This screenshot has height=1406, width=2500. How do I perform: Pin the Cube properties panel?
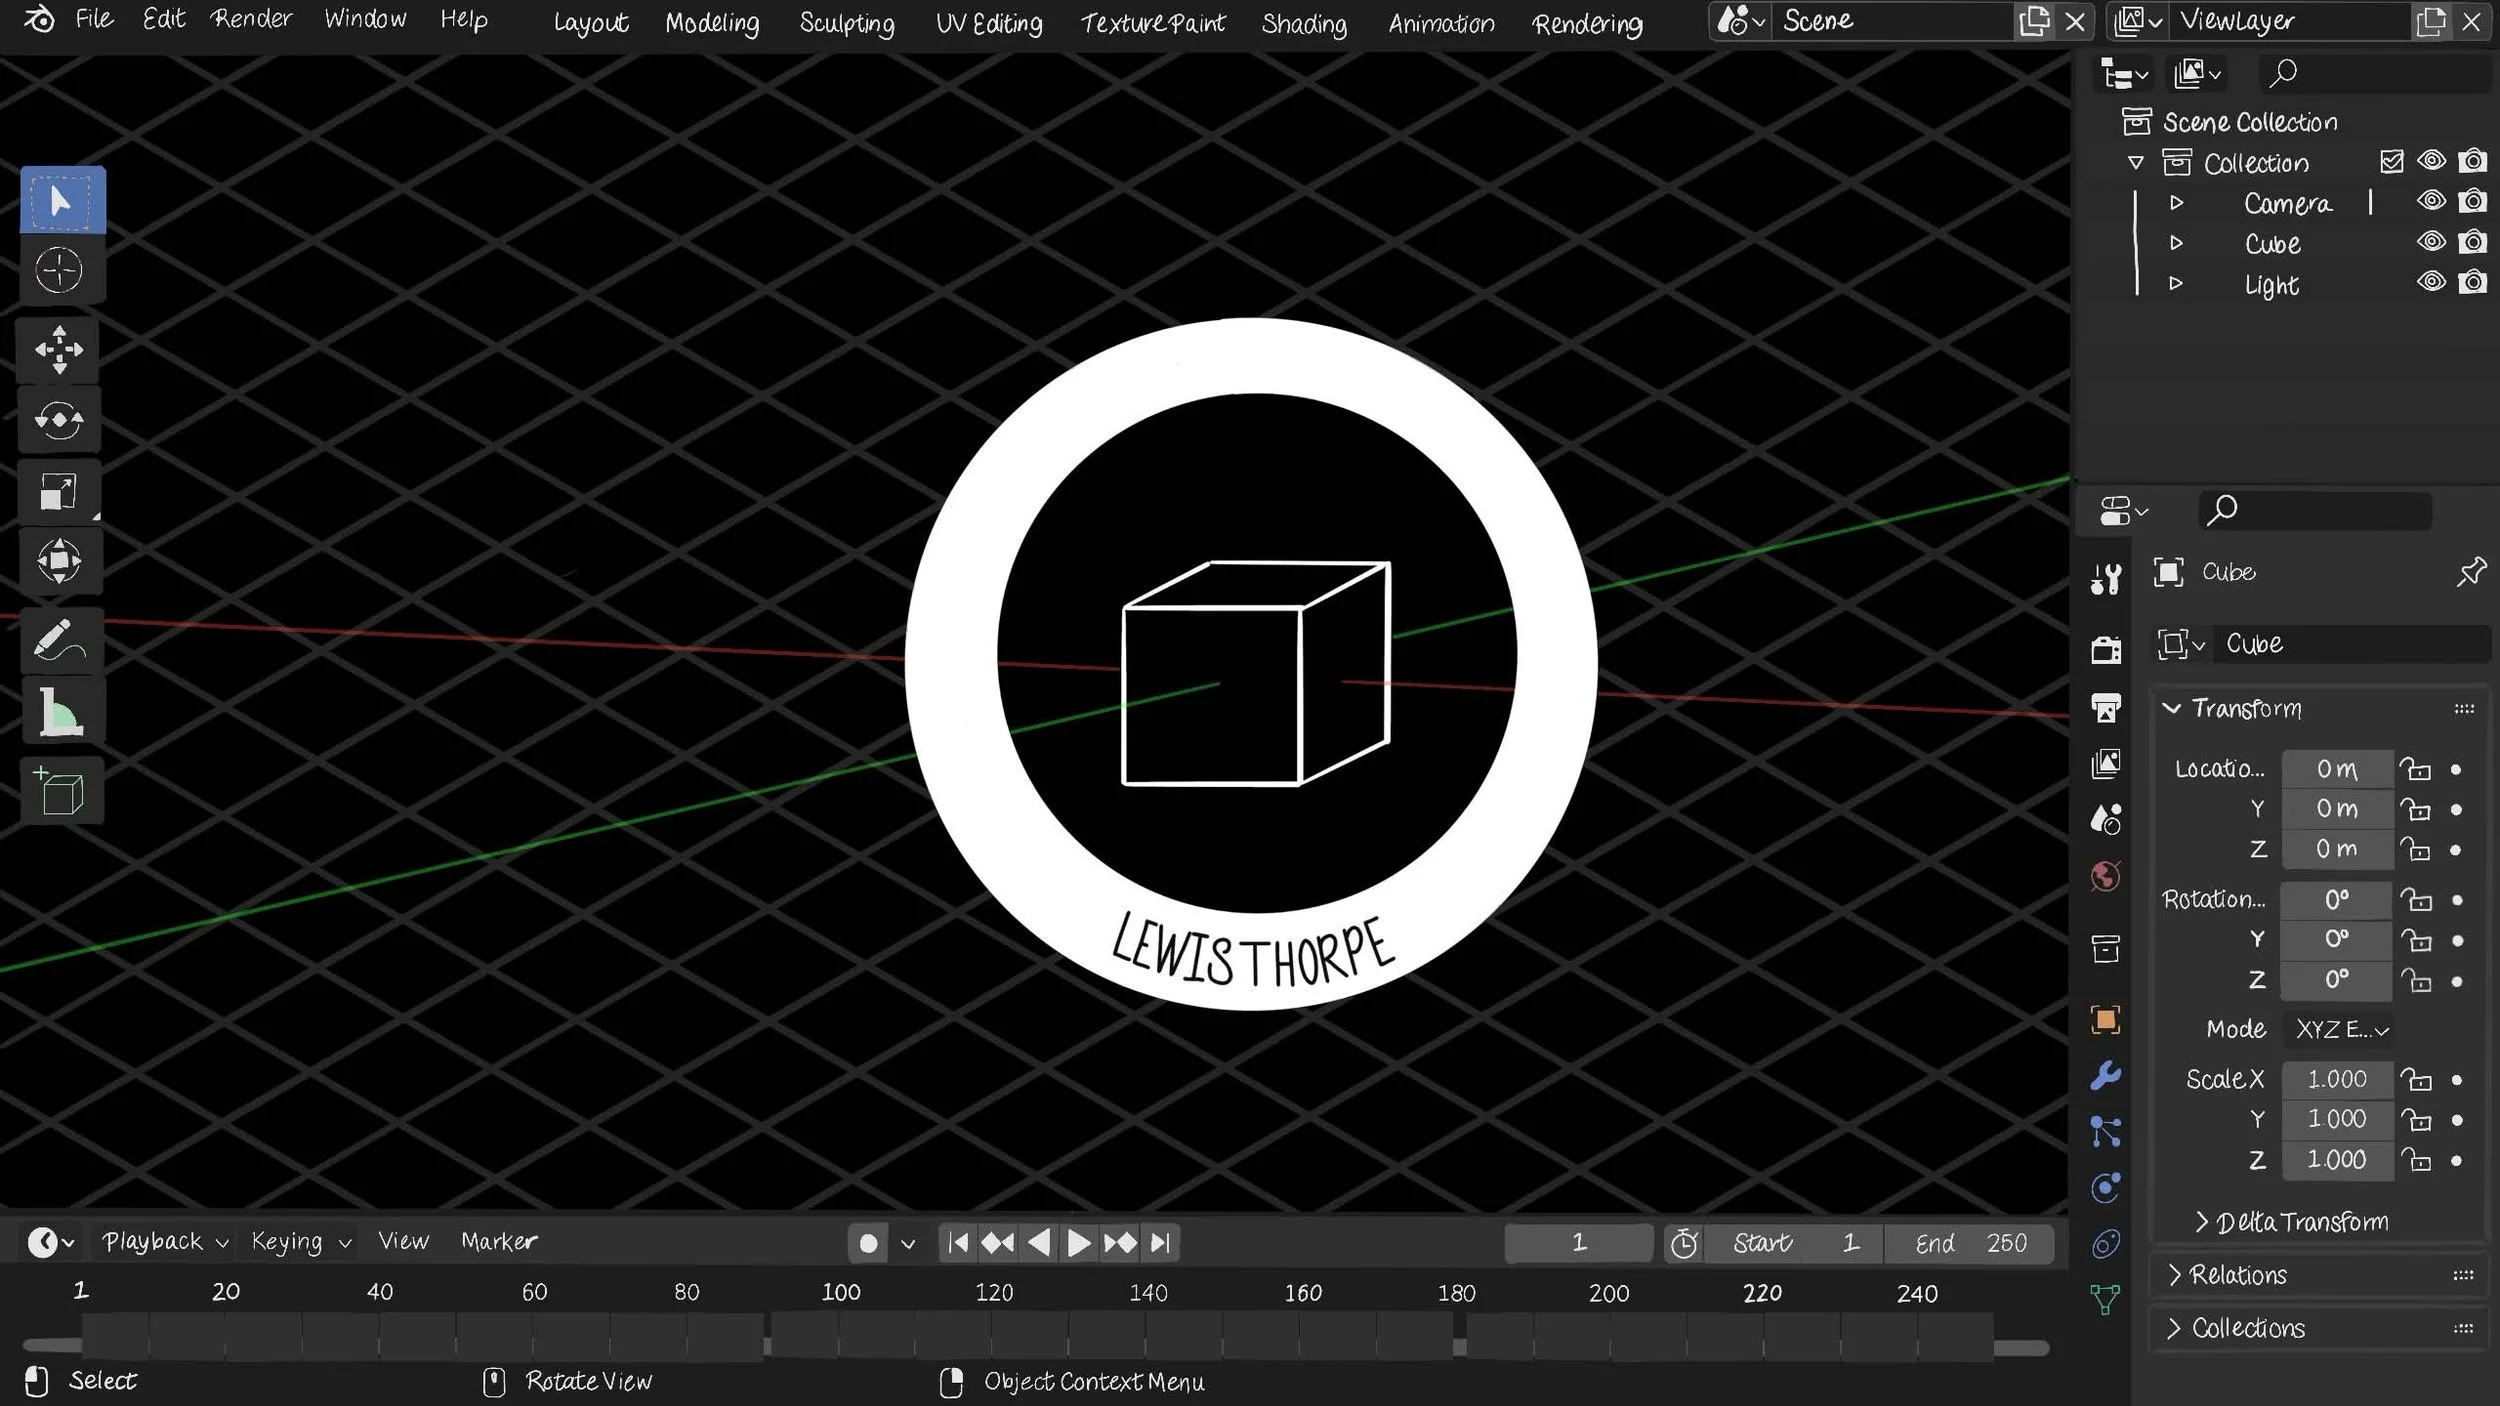[2471, 572]
